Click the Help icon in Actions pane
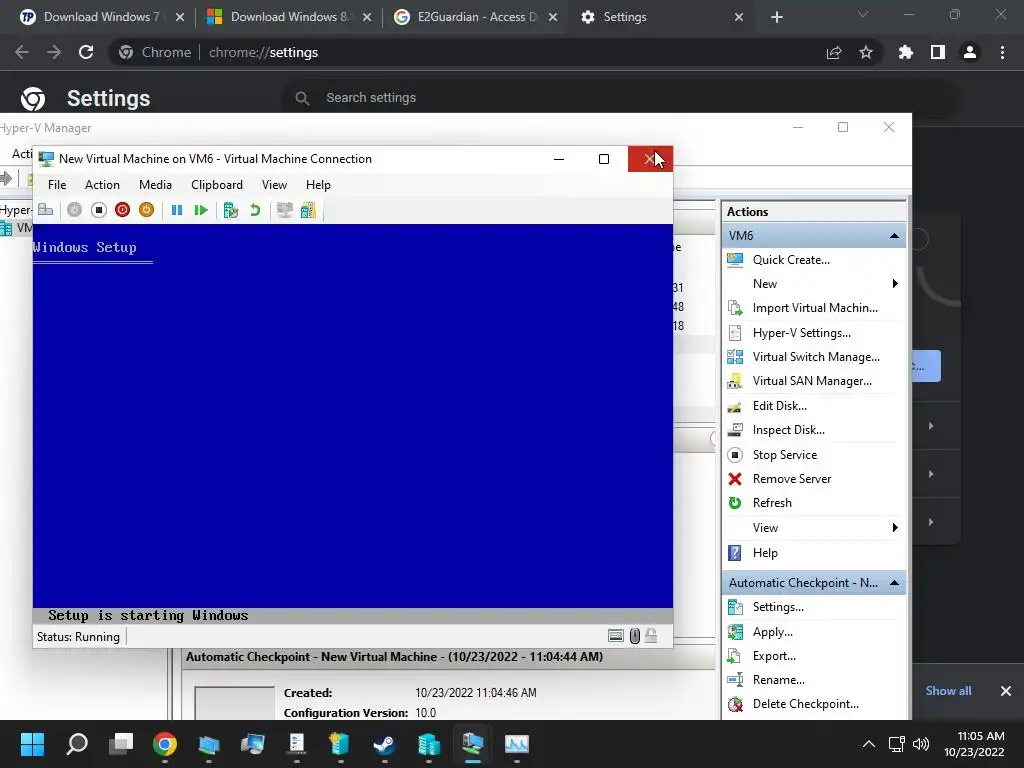Viewport: 1024px width, 768px height. tap(735, 552)
